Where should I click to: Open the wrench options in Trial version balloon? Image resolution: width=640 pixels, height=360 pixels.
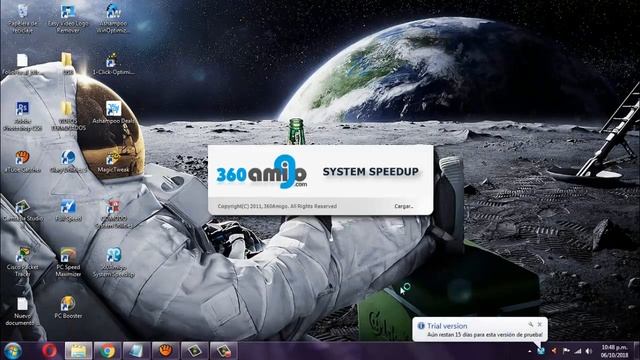[x=531, y=324]
